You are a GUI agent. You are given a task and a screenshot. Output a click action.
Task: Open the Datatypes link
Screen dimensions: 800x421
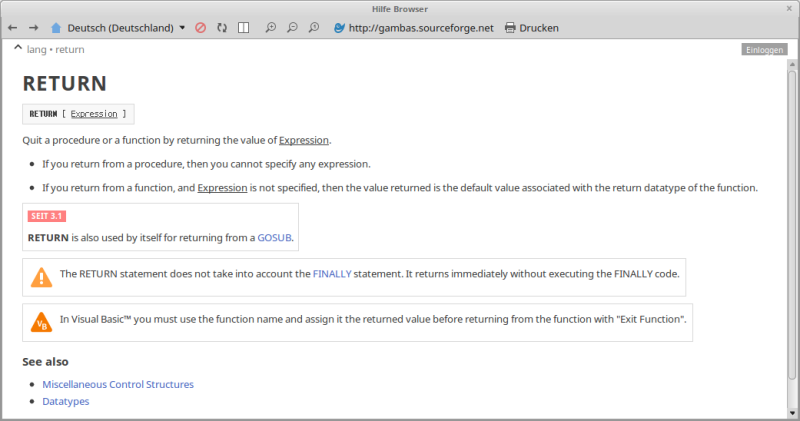[65, 401]
